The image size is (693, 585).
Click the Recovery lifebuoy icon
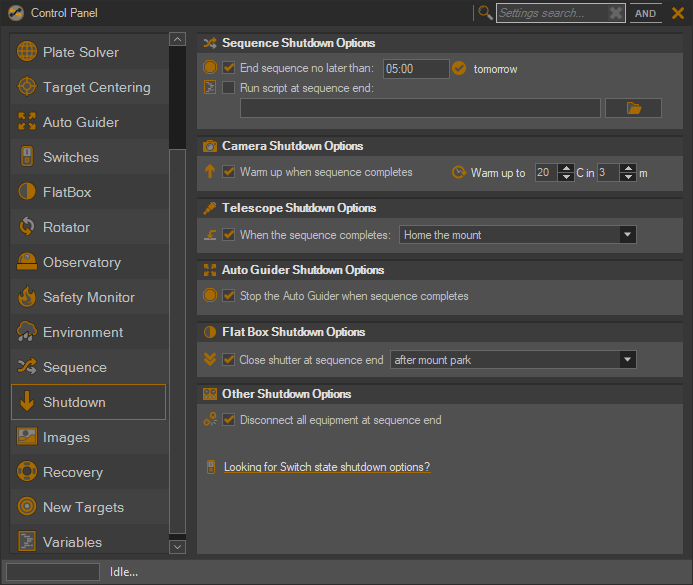27,471
